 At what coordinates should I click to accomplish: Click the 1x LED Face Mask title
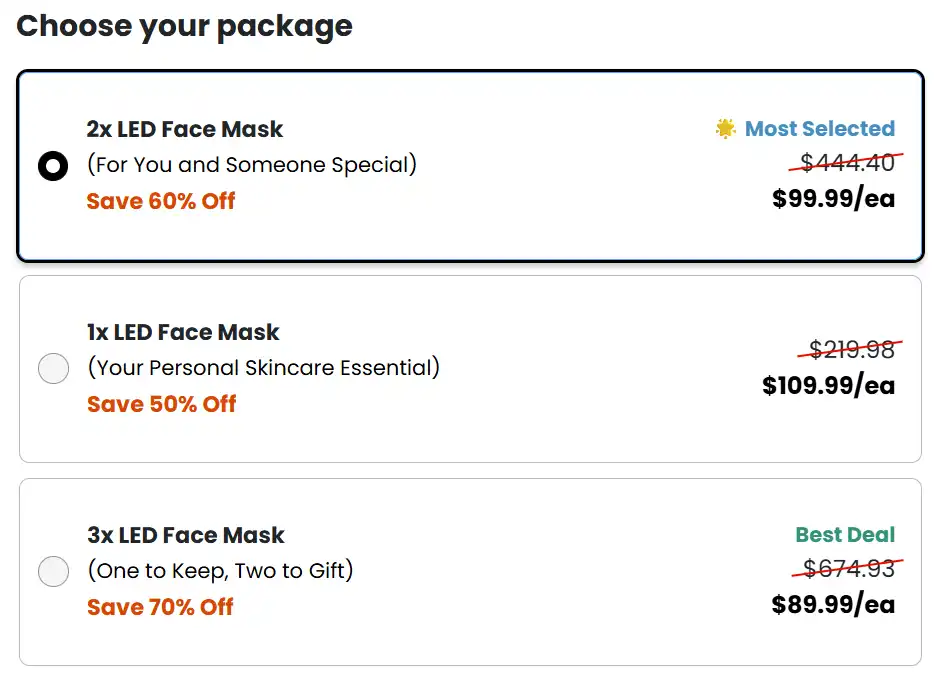[x=183, y=332]
